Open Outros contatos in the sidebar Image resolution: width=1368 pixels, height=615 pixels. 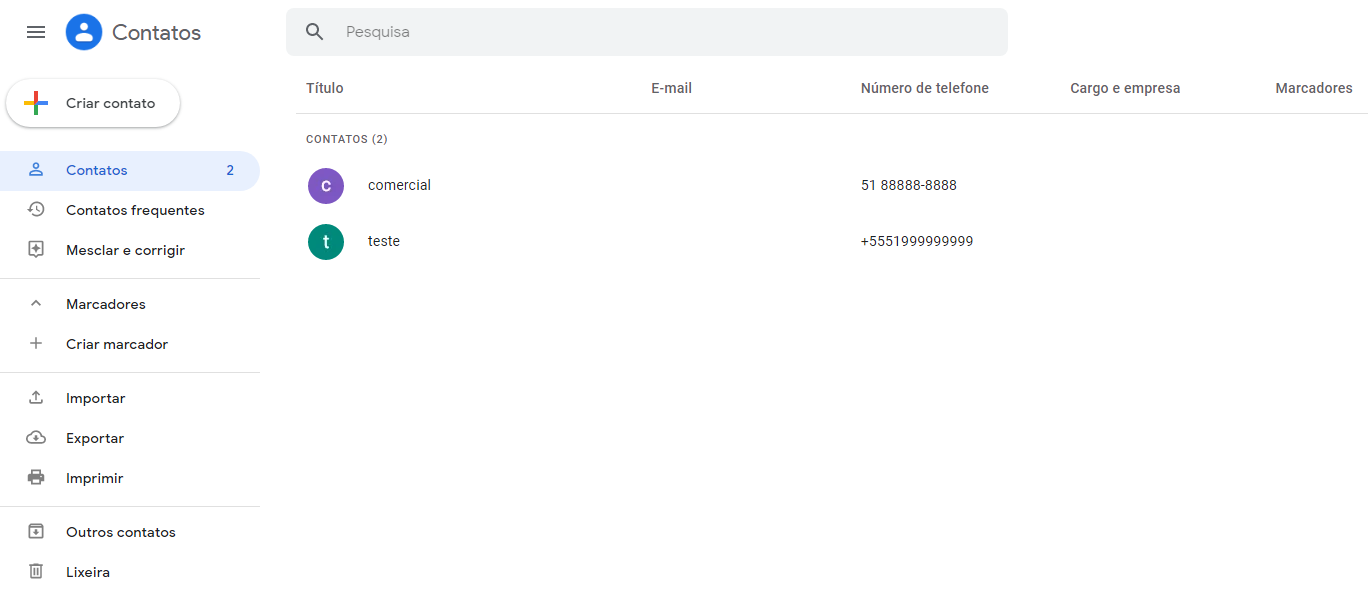pos(120,532)
